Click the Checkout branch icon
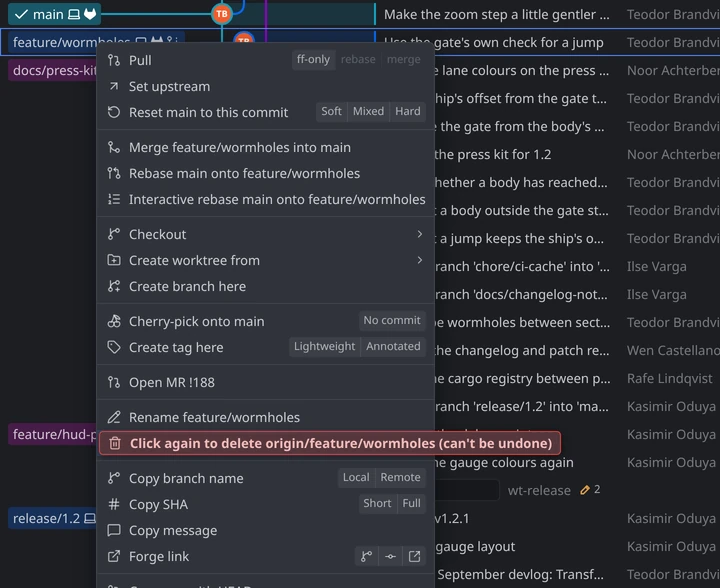The width and height of the screenshot is (720, 588). [x=114, y=234]
